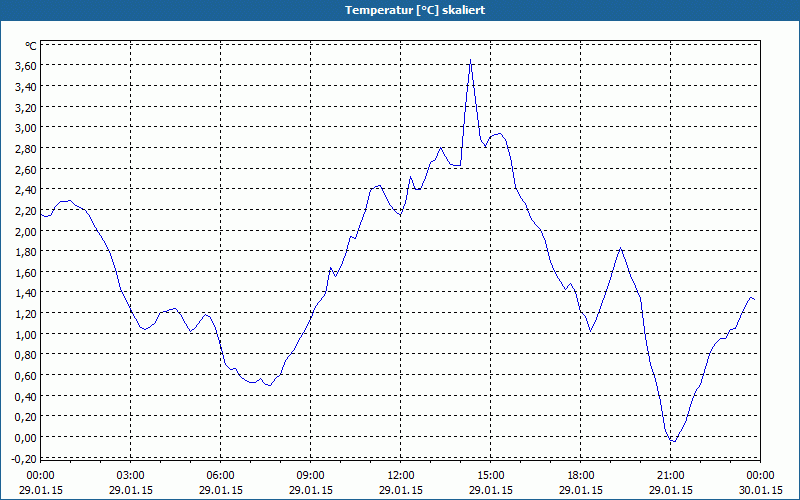Screen dimensions: 800x500
Task: Click the °C unit label on y-axis
Action: 31,46
